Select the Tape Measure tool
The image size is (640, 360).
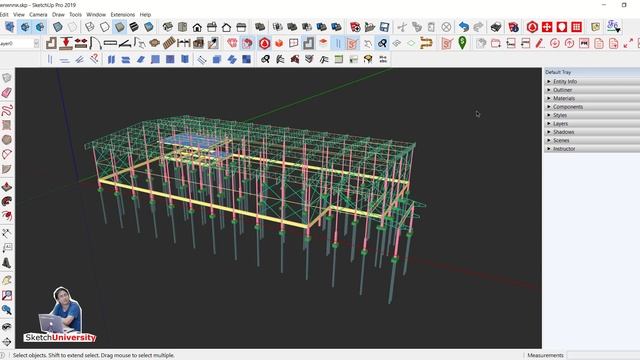pyautogui.click(x=7, y=233)
